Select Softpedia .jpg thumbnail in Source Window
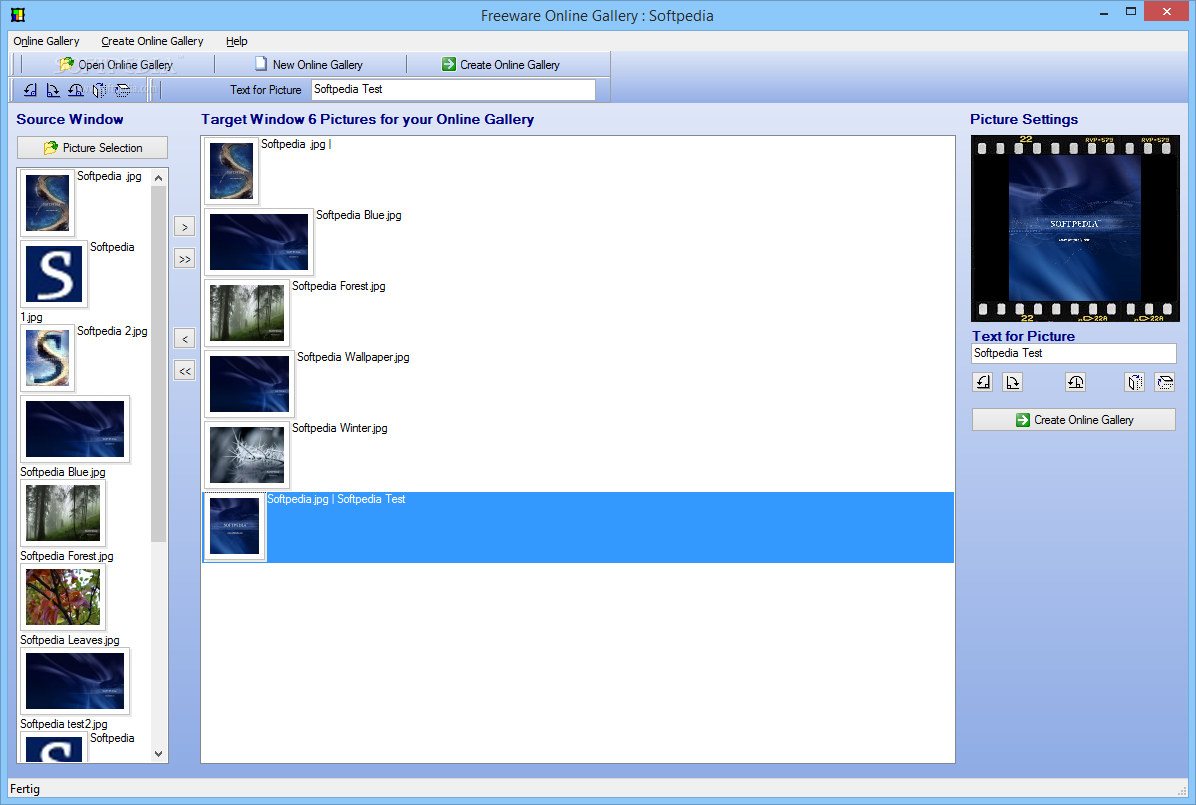Image resolution: width=1196 pixels, height=805 pixels. [47, 203]
